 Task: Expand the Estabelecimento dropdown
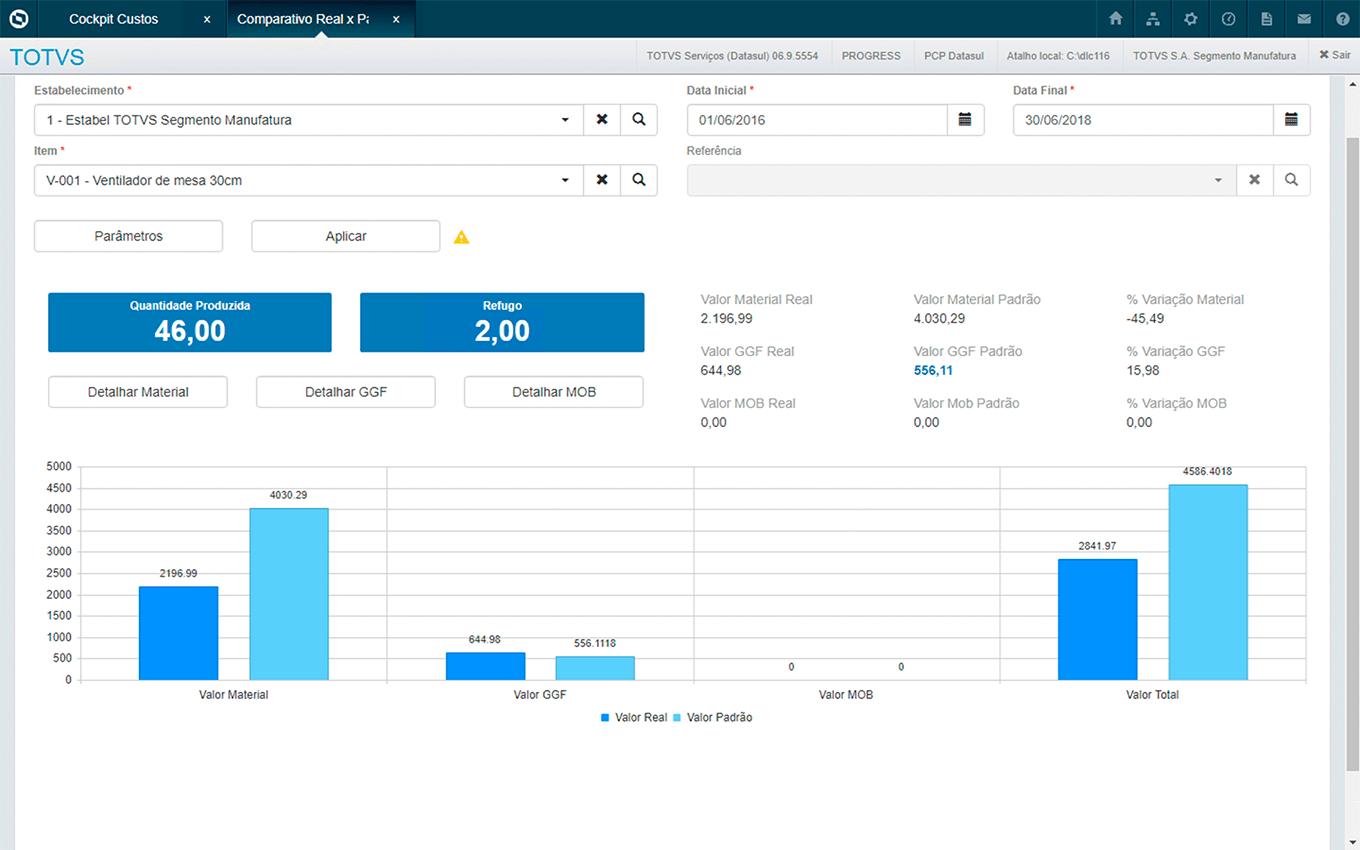pos(565,120)
